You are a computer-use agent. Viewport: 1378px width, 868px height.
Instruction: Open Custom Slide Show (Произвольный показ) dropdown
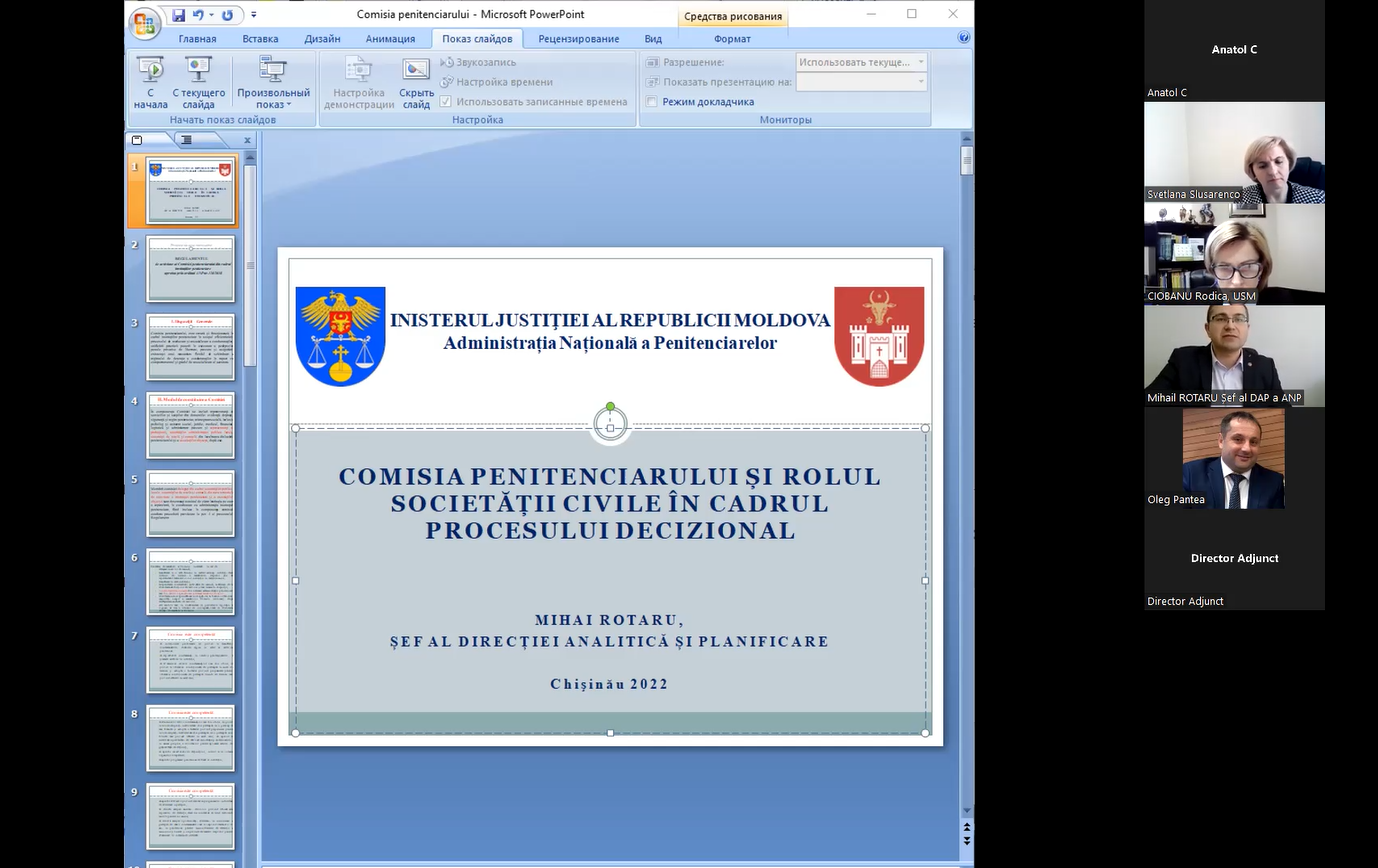point(273,82)
